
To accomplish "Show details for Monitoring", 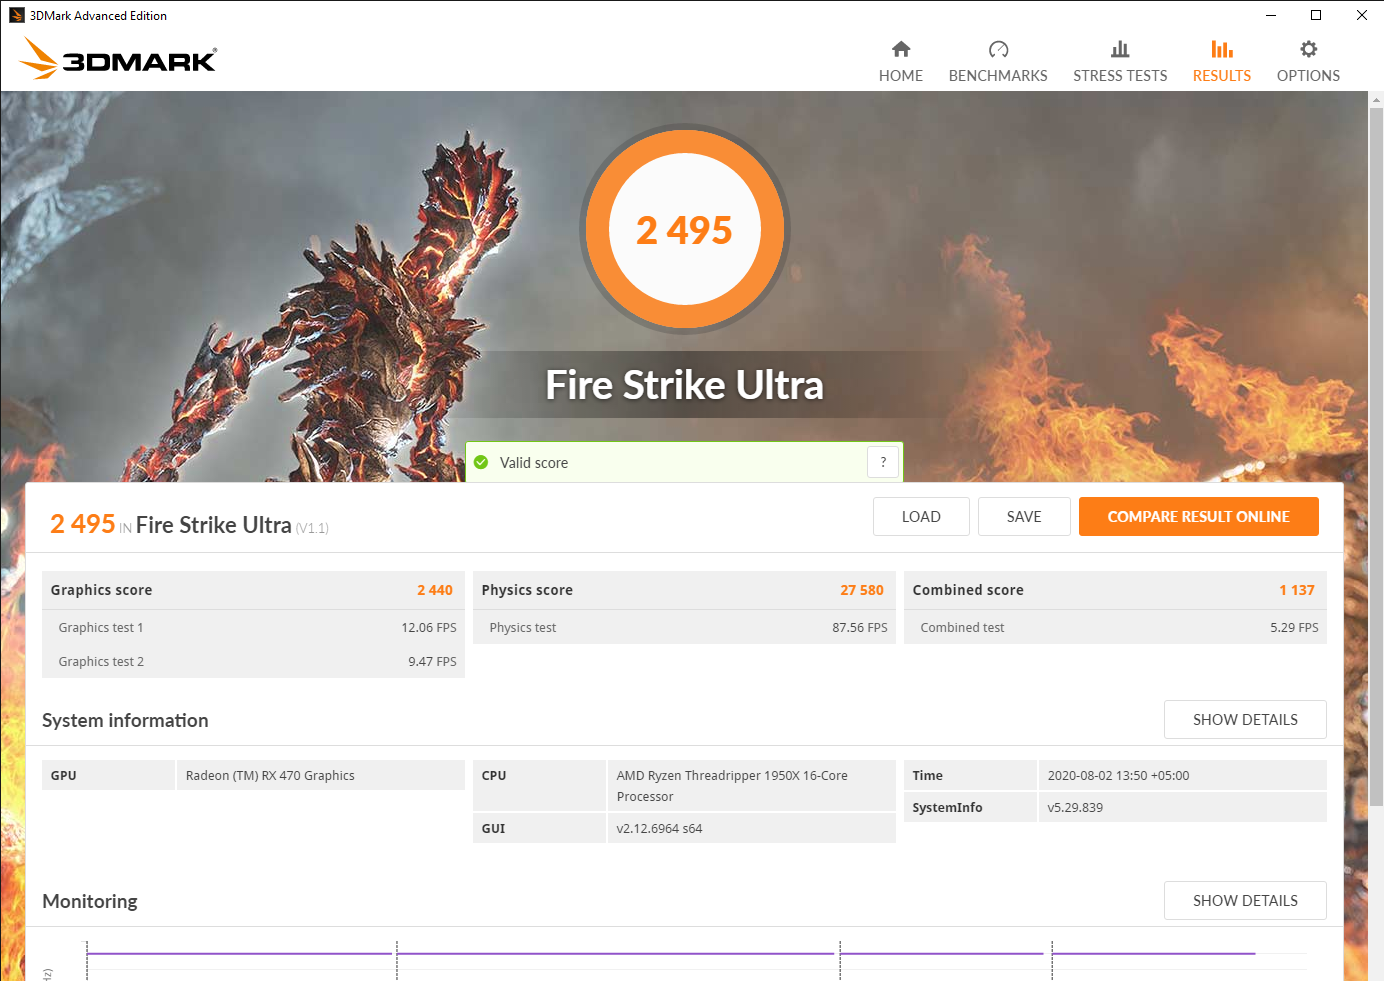I will [x=1245, y=901].
